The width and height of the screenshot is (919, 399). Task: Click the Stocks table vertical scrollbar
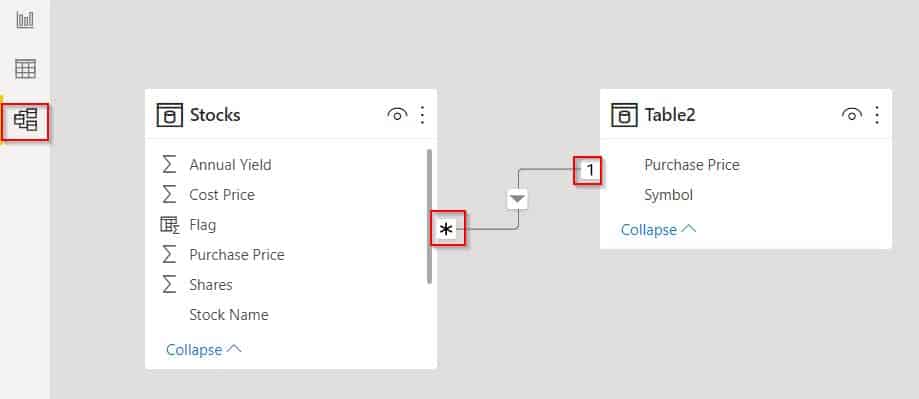430,216
